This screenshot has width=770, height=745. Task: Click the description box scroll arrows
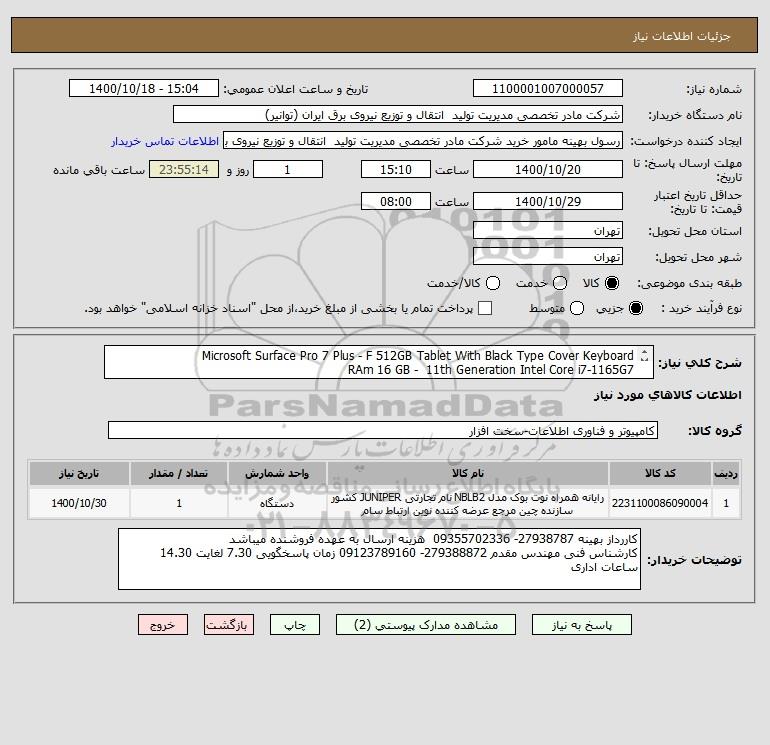click(x=644, y=356)
